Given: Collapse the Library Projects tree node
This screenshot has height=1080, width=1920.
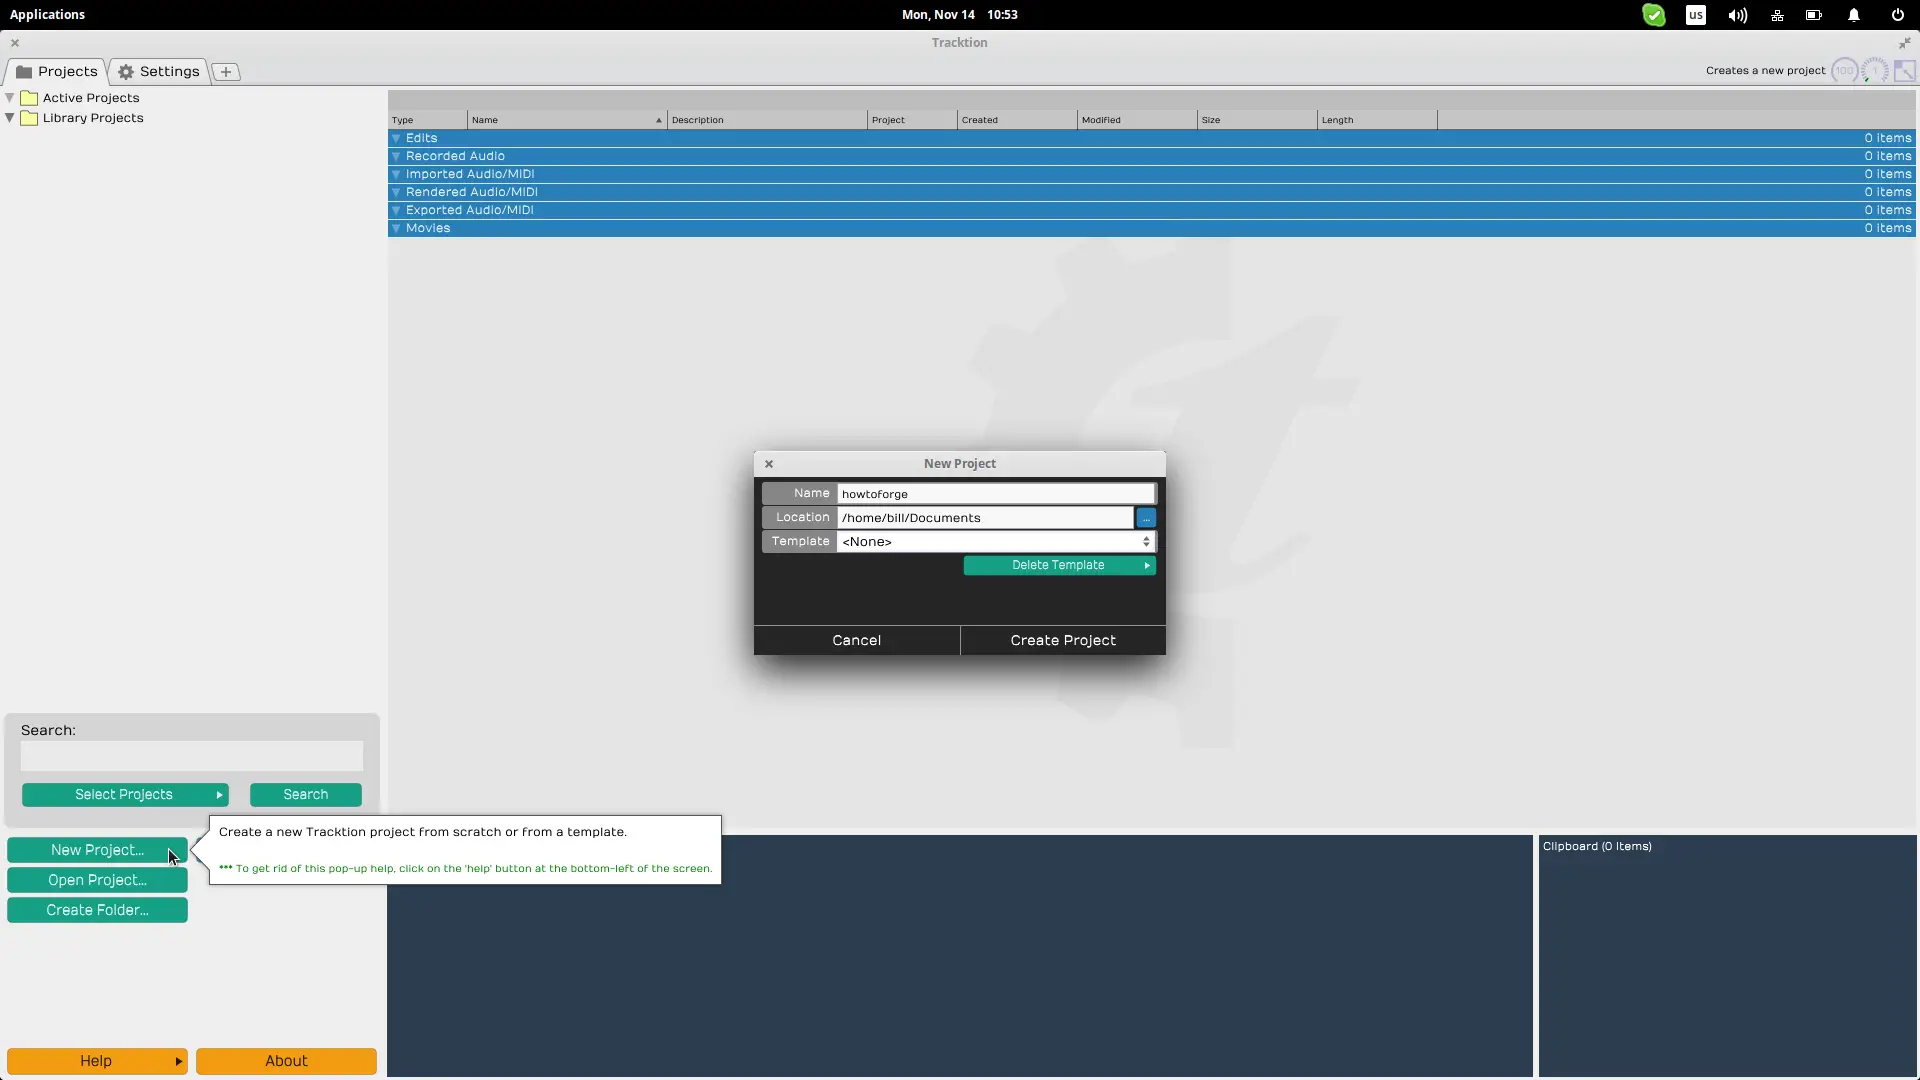Looking at the screenshot, I should [10, 118].
